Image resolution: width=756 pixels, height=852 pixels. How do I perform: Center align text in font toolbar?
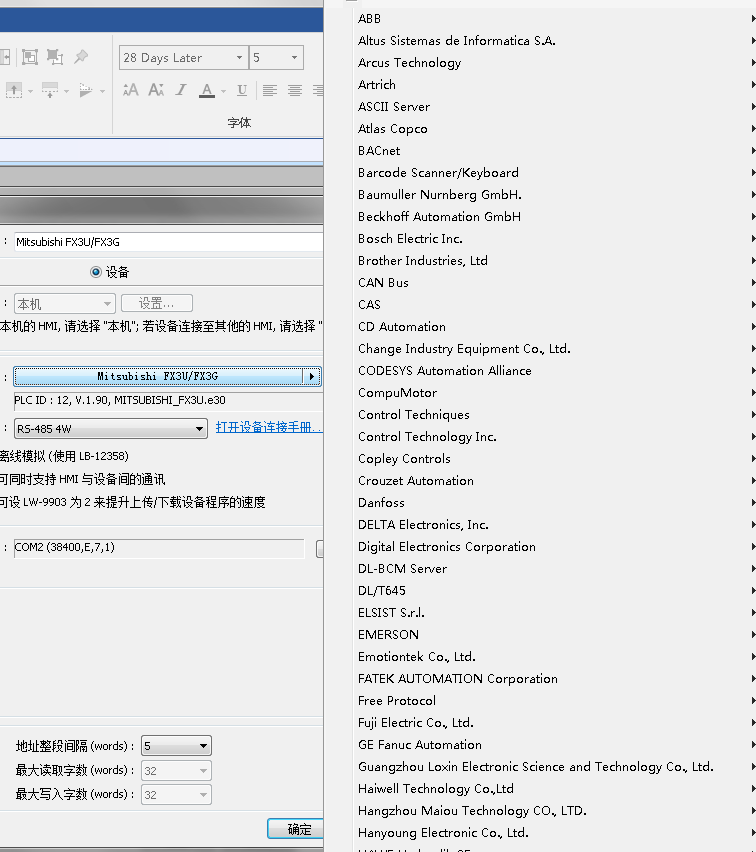[295, 90]
